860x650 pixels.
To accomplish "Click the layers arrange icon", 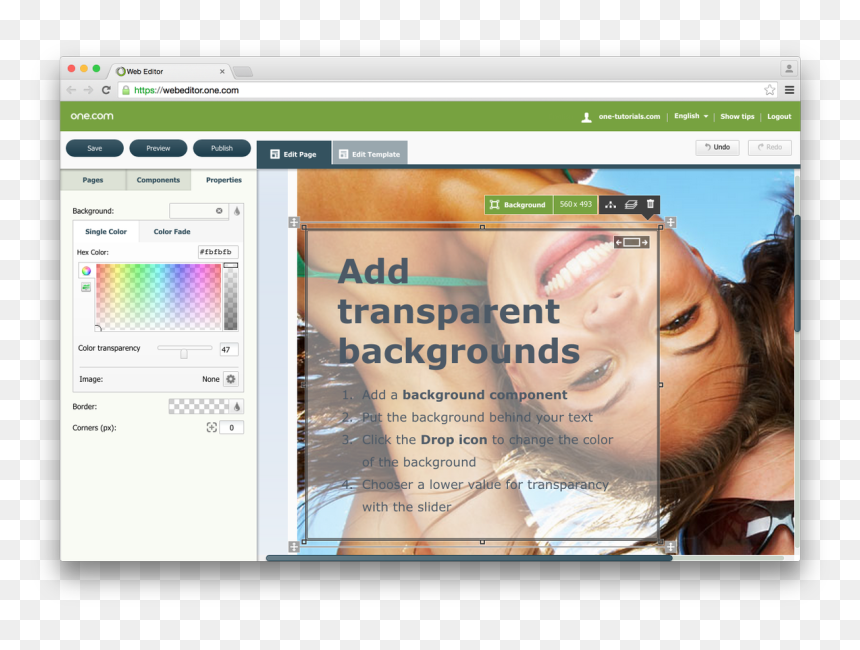I will [x=631, y=205].
